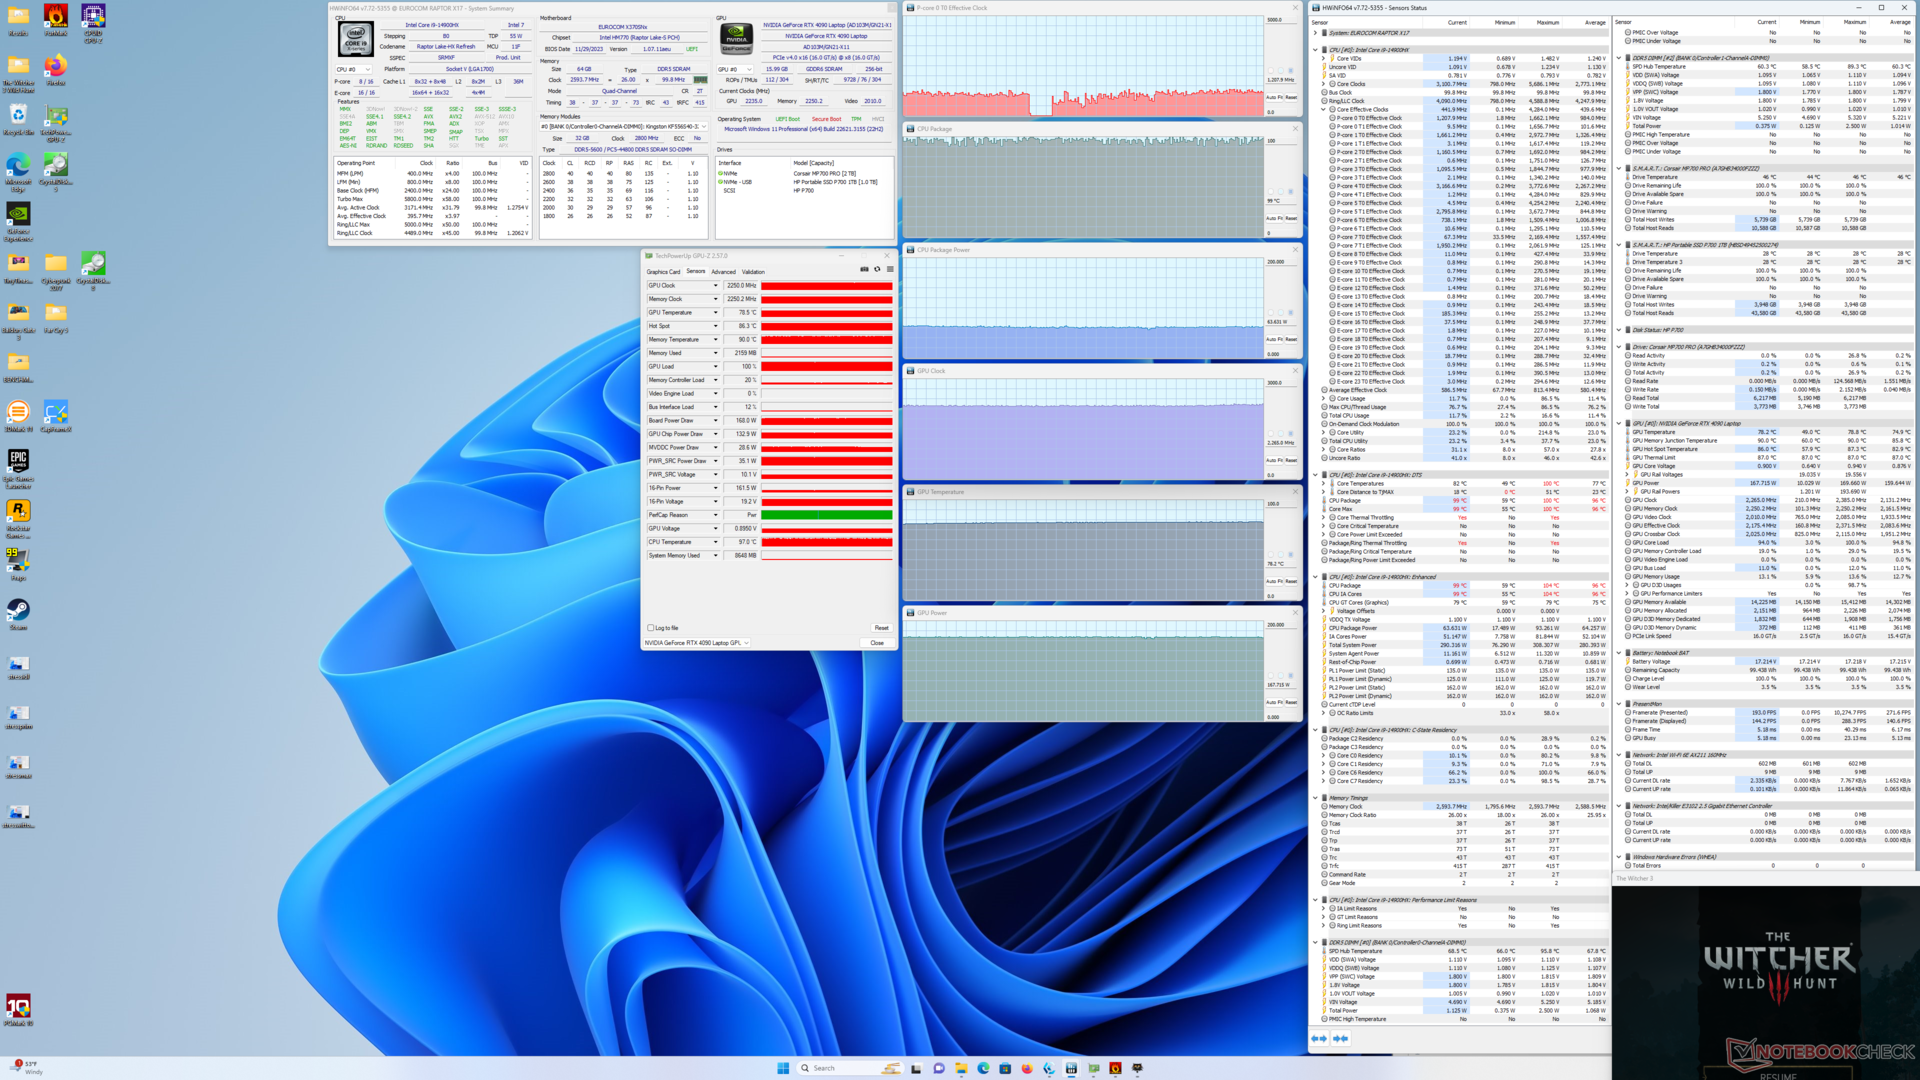Click Auto Fit in CPU Package graph
The image size is (1920, 1080).
pyautogui.click(x=1274, y=218)
